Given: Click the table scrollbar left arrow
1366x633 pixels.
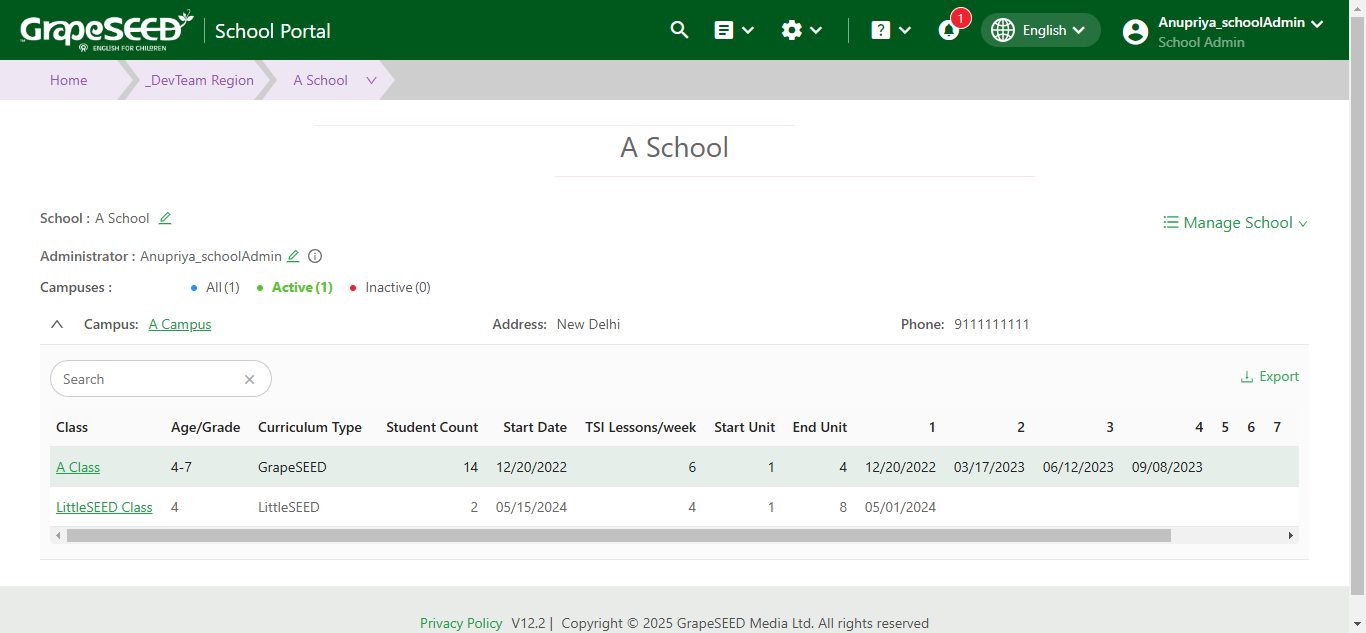Looking at the screenshot, I should point(58,536).
